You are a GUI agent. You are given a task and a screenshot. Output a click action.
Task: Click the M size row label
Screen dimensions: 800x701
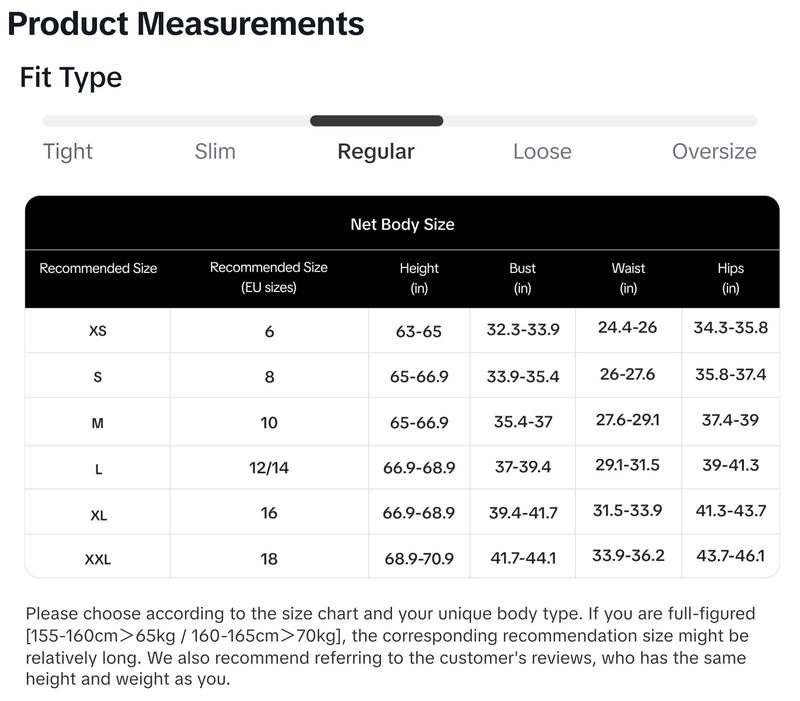97,423
